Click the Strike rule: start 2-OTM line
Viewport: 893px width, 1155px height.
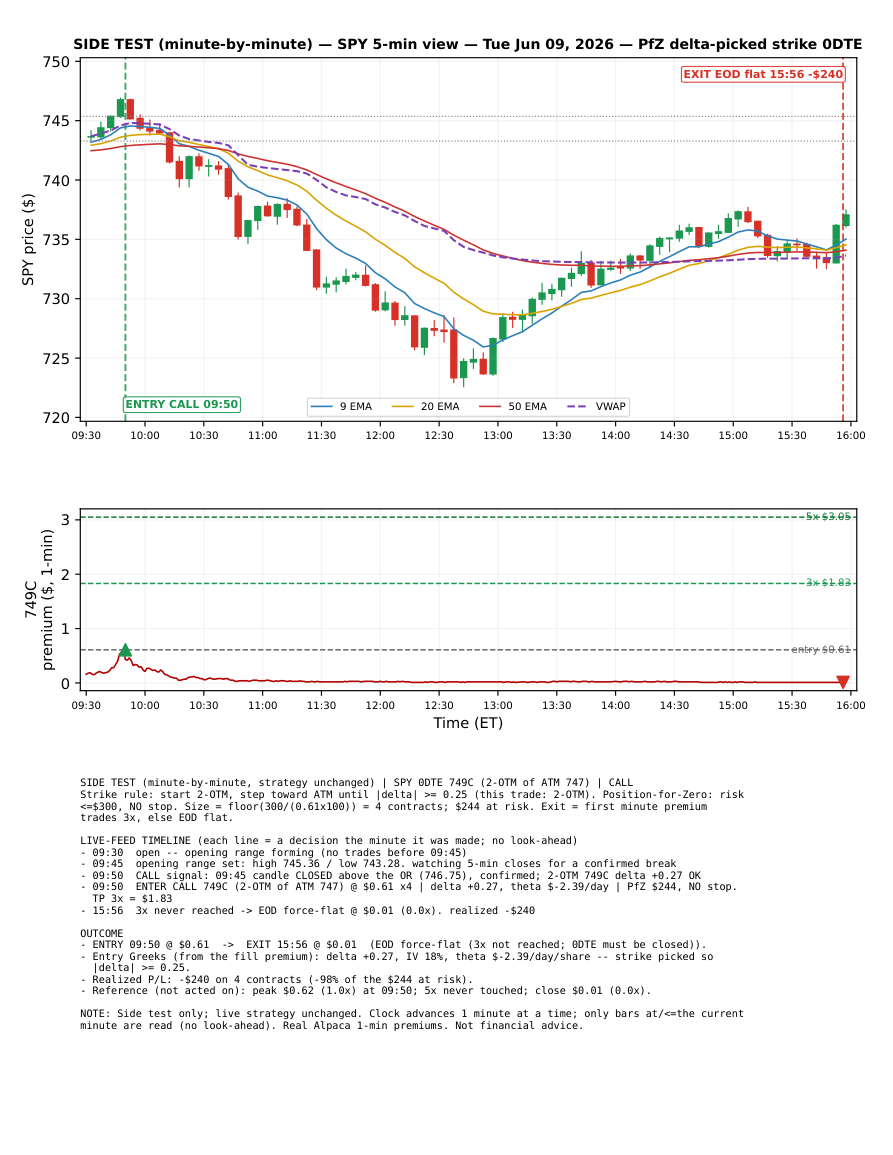(412, 806)
